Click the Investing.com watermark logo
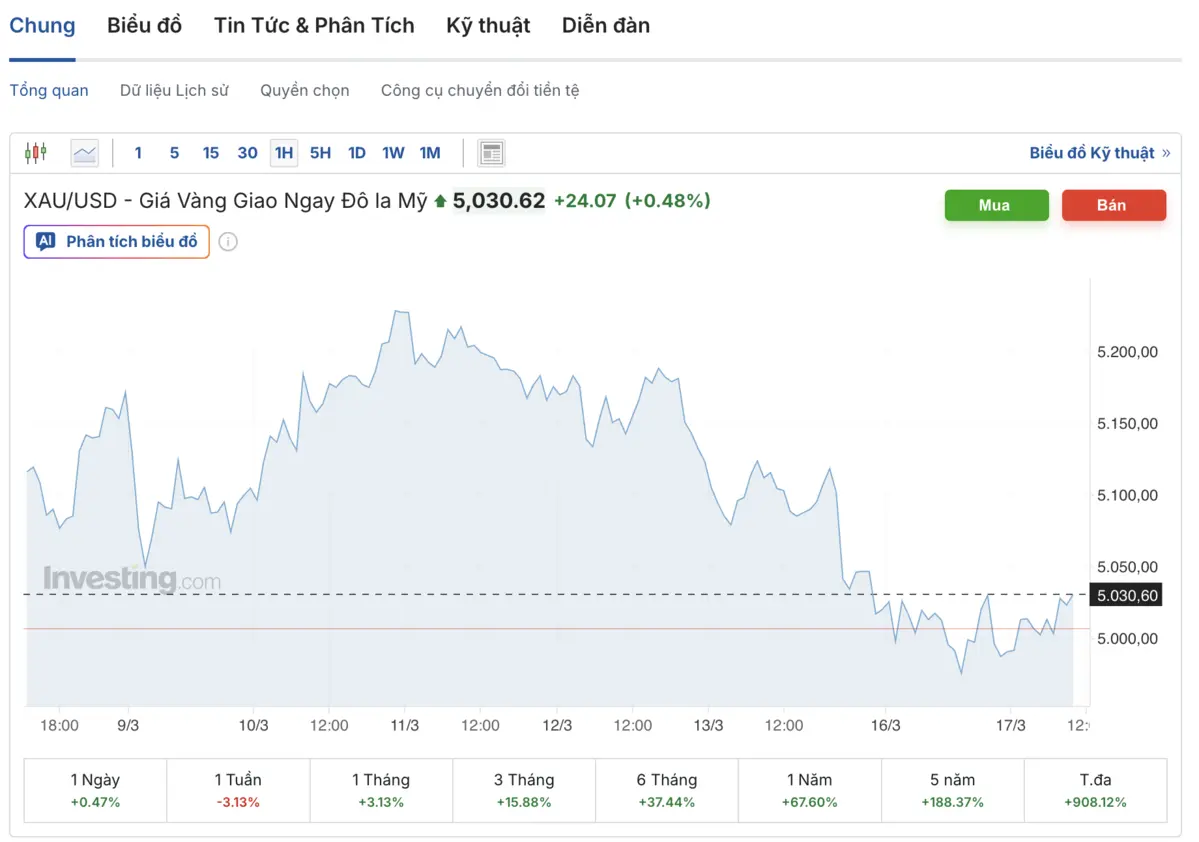 [x=131, y=579]
